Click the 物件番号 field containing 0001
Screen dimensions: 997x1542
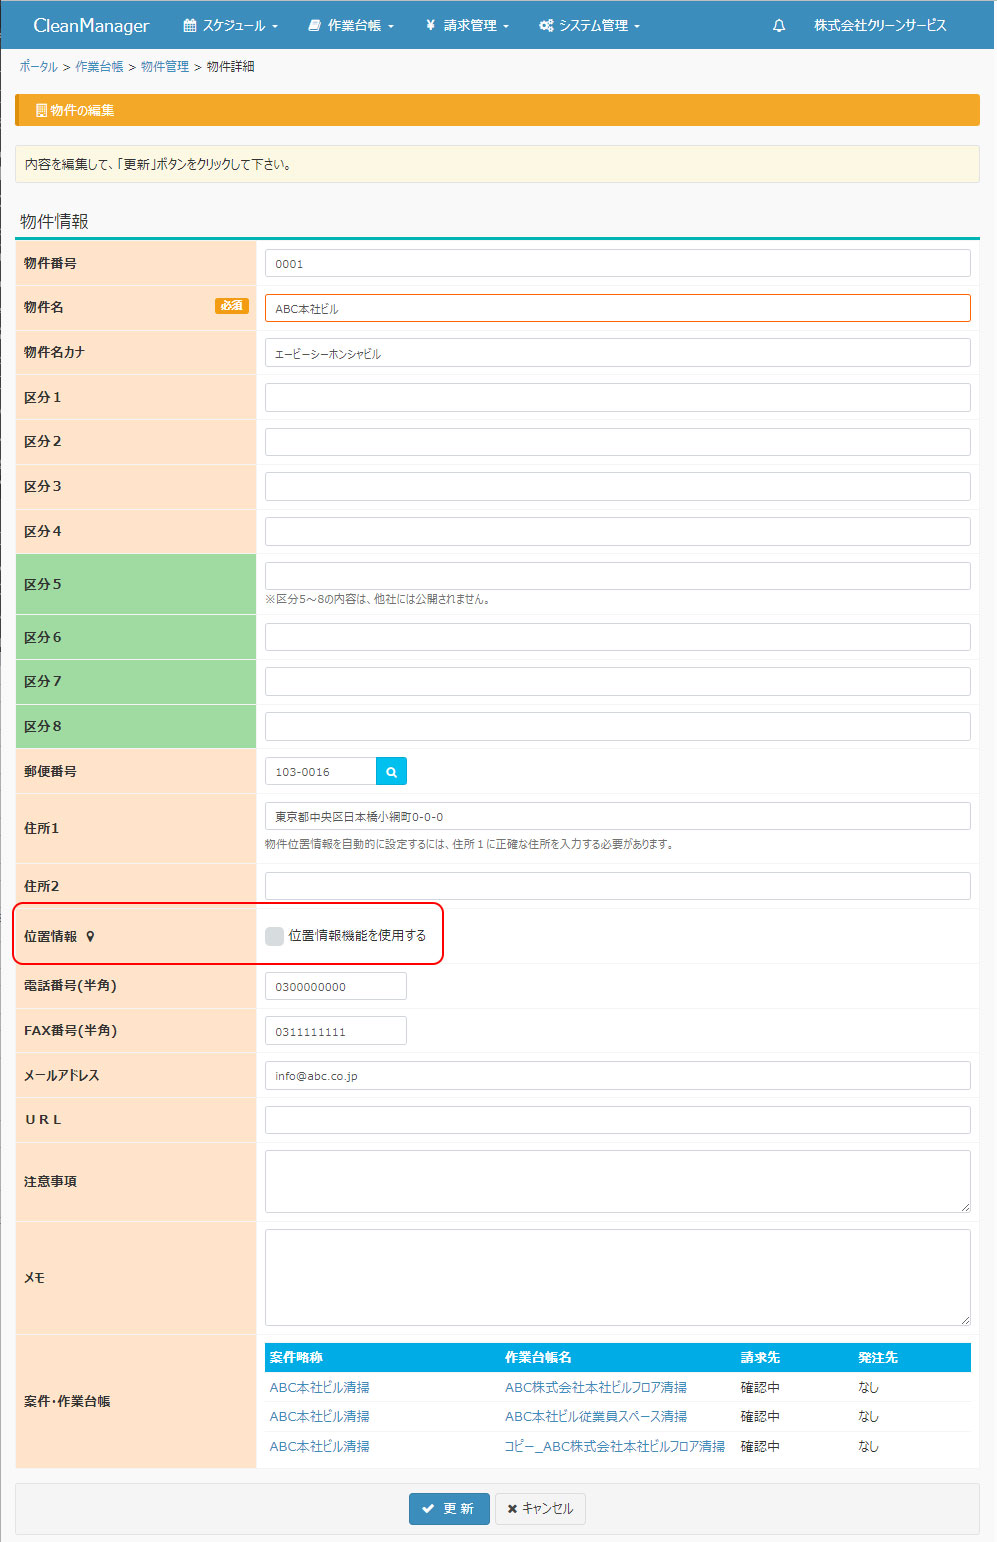tap(618, 263)
